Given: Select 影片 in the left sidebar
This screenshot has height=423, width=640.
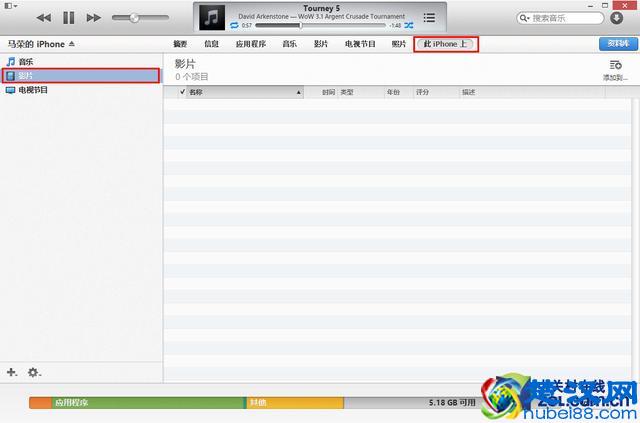Looking at the screenshot, I should click(x=81, y=76).
